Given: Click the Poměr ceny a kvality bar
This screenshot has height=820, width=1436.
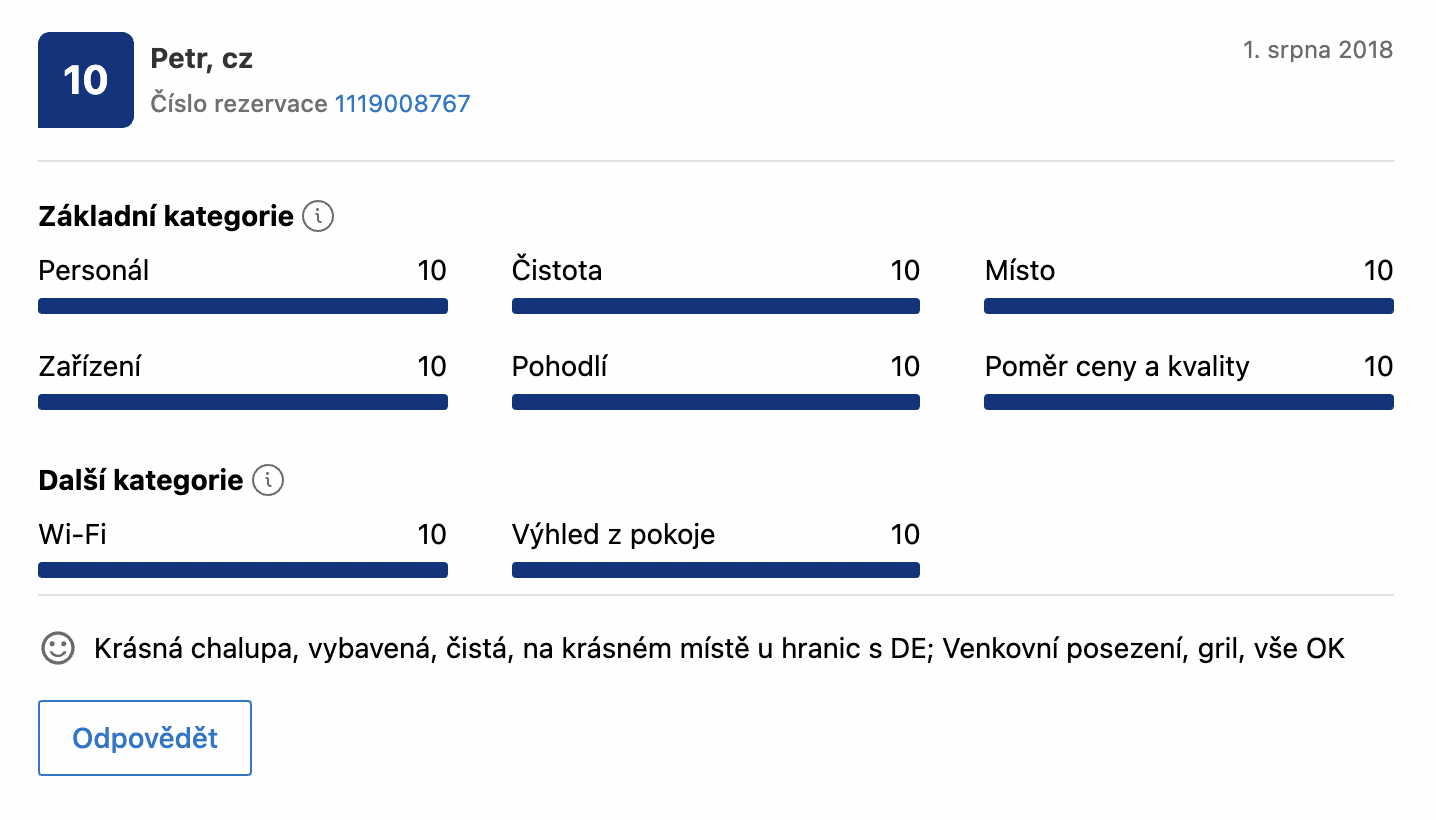Looking at the screenshot, I should click(1189, 402).
